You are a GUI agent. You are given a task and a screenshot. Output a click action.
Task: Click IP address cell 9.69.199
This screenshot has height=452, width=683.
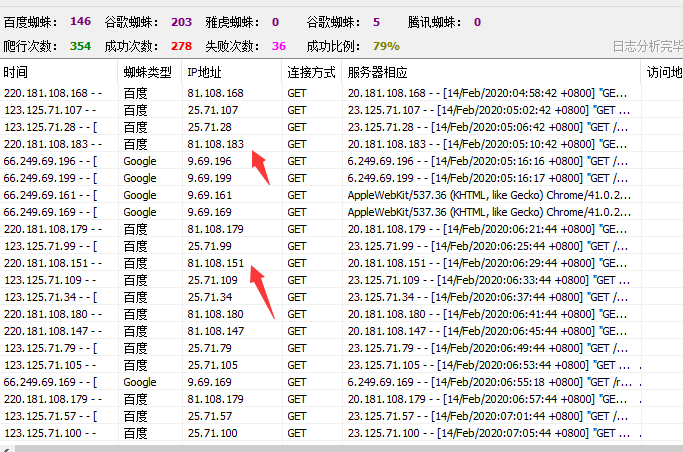click(x=210, y=178)
